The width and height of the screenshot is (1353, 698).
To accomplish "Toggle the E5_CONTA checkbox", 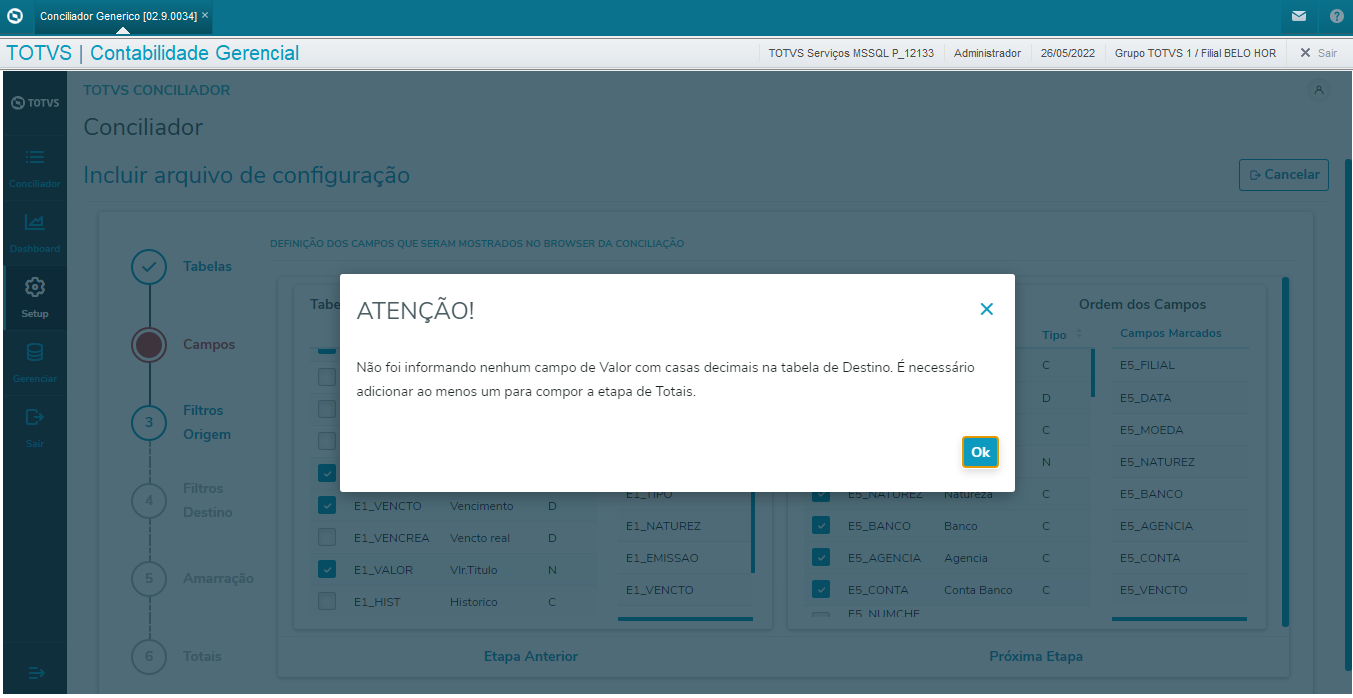I will [x=821, y=589].
